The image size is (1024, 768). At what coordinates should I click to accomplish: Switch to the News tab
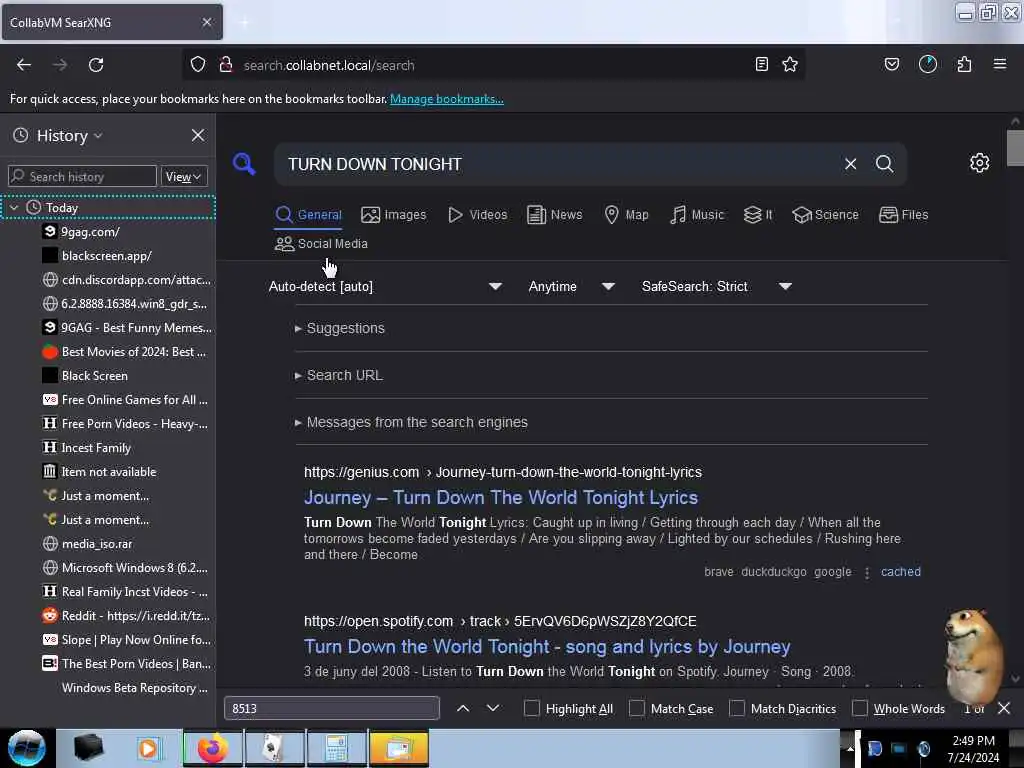(x=554, y=215)
